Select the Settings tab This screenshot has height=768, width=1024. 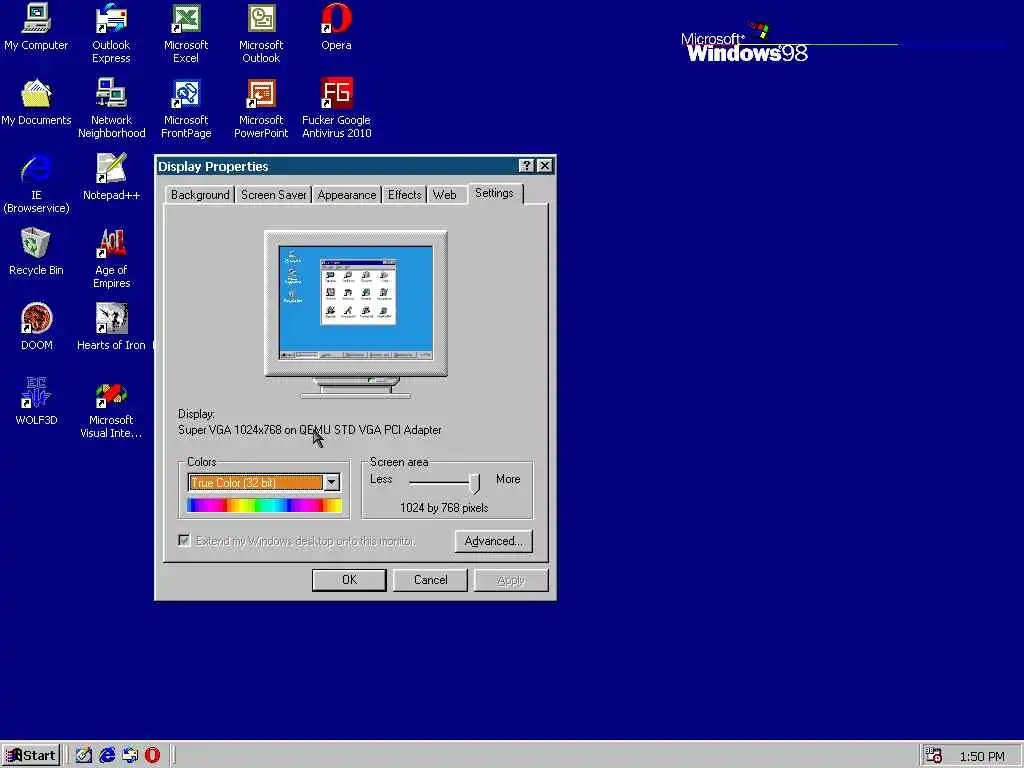pos(494,193)
